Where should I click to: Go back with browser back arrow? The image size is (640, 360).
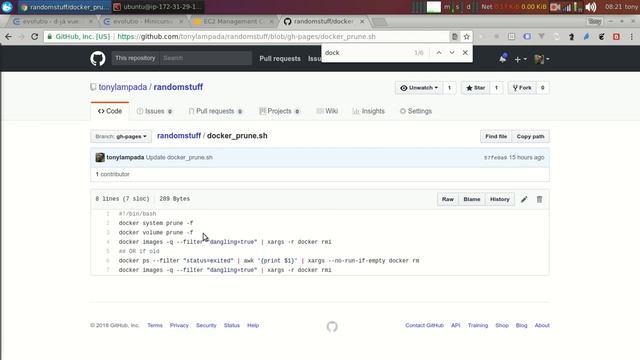9,37
